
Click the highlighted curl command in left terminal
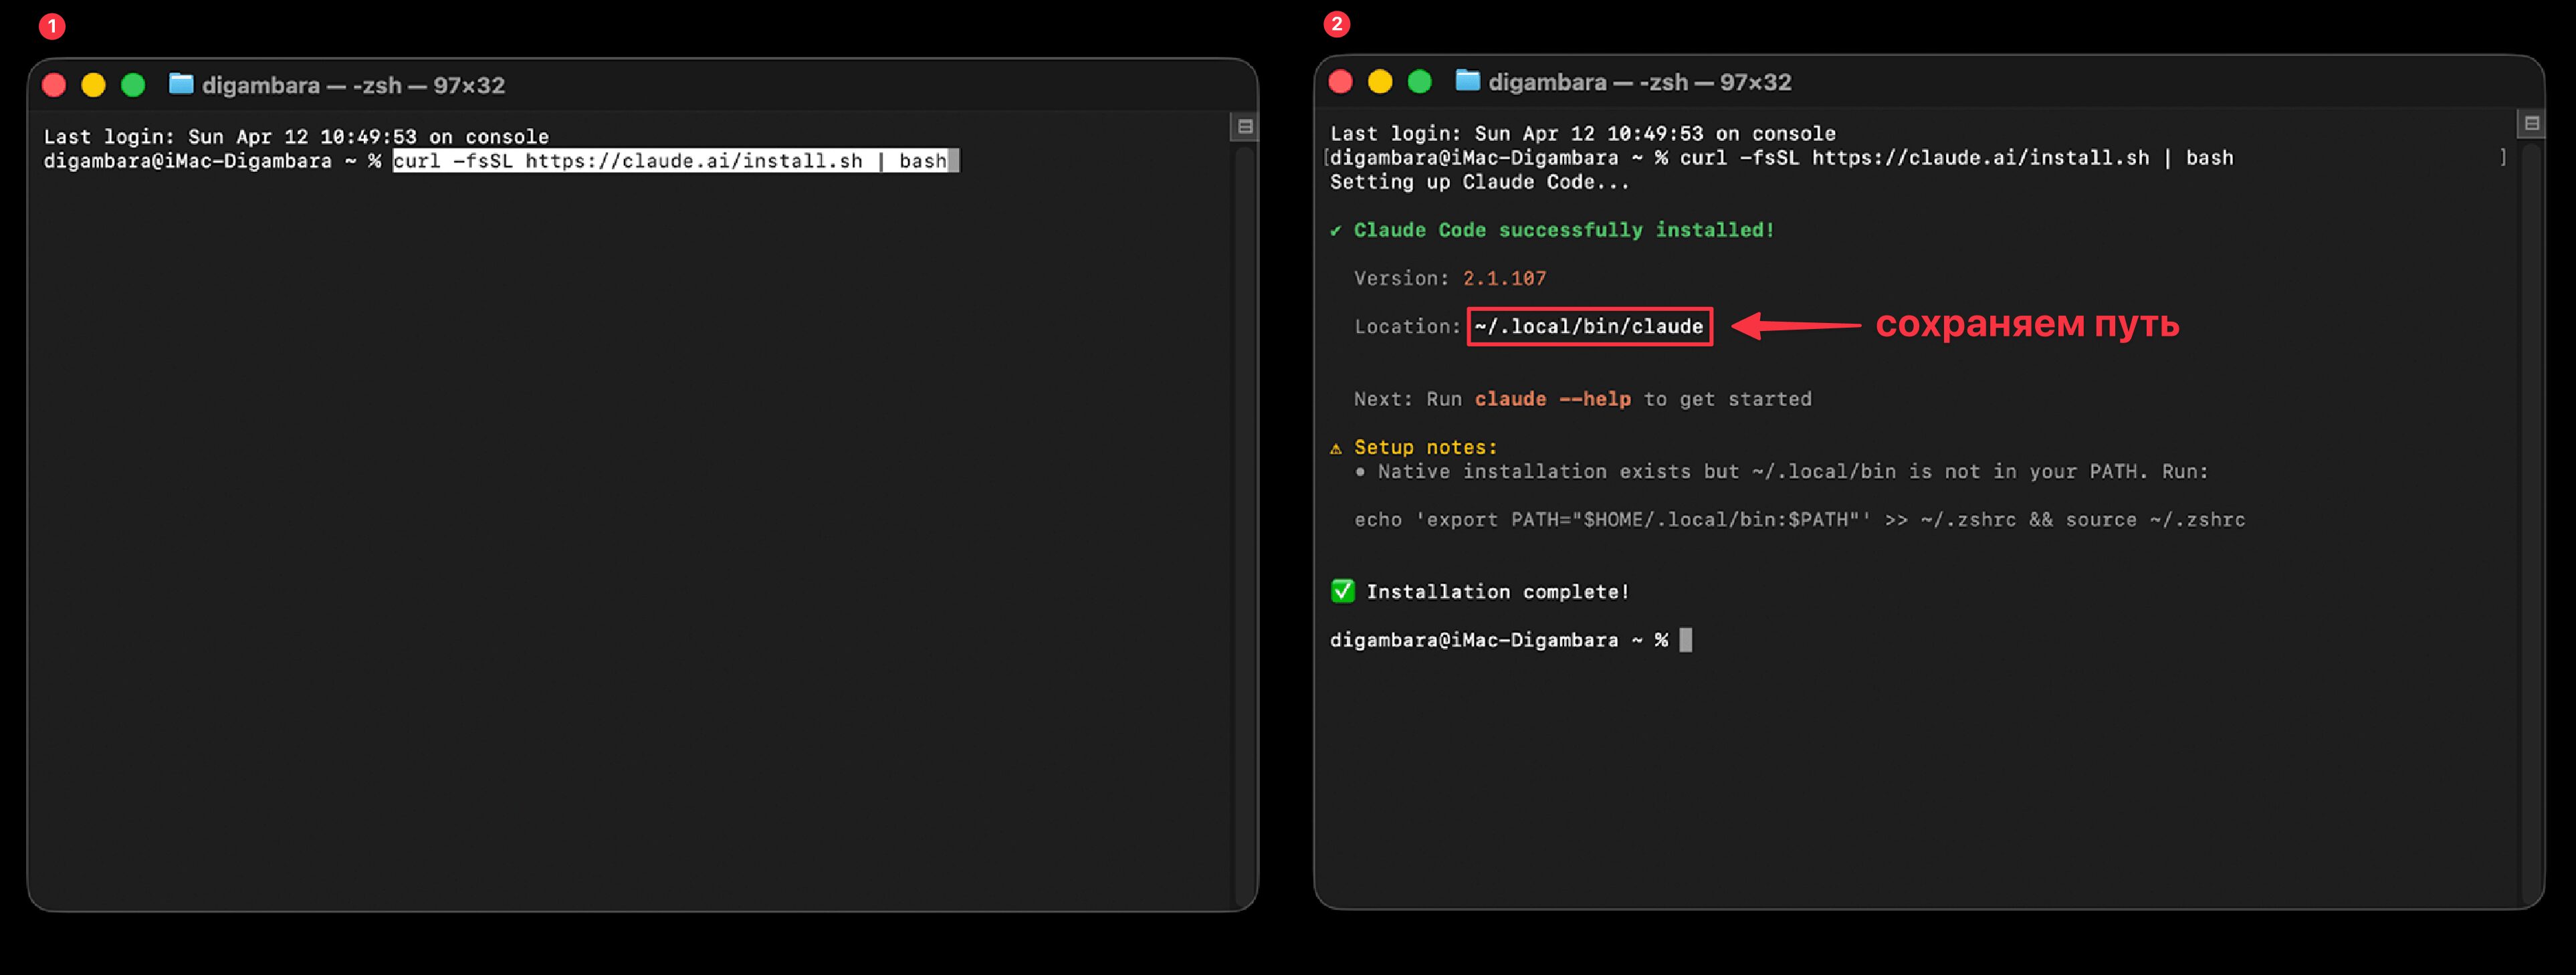676,161
